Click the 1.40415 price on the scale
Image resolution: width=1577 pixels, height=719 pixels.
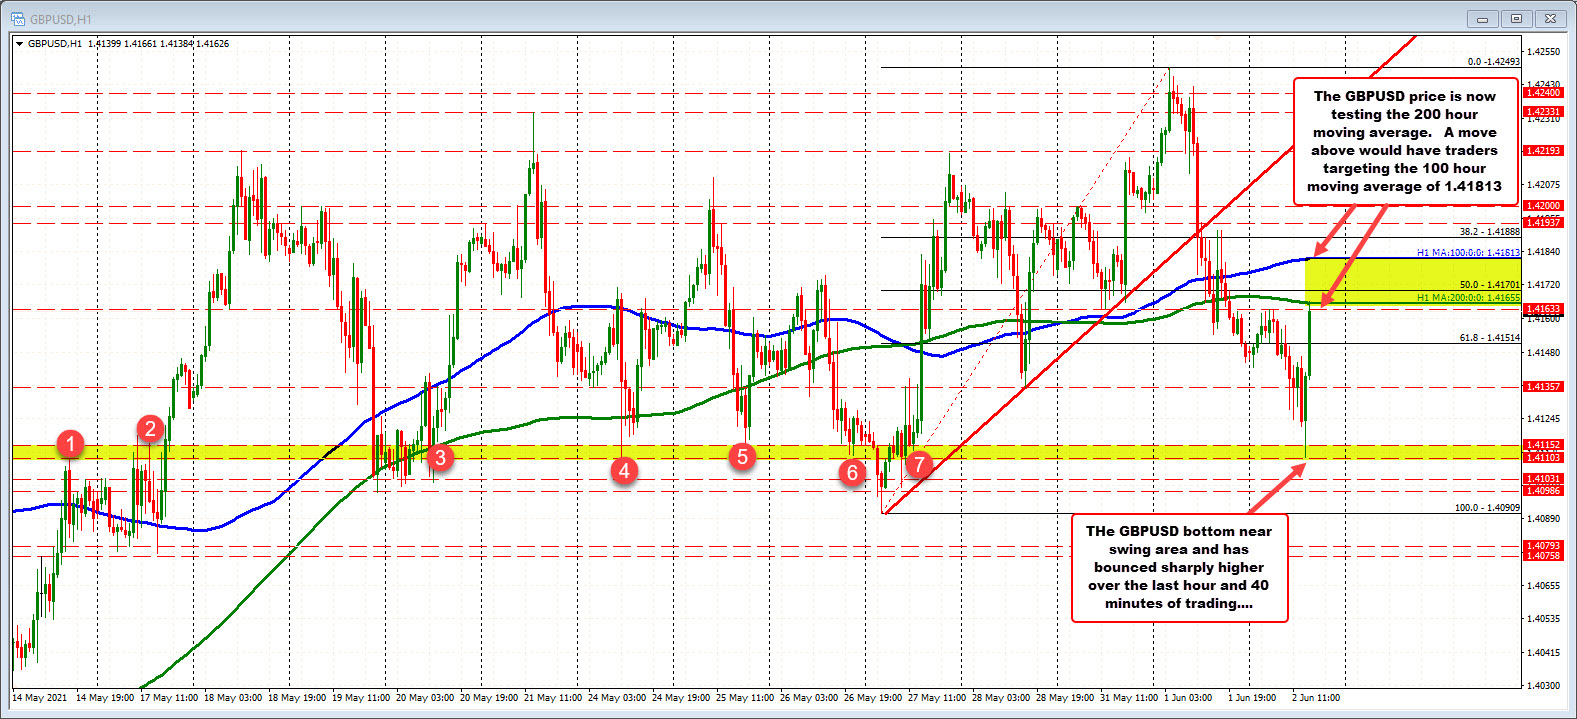click(1543, 652)
